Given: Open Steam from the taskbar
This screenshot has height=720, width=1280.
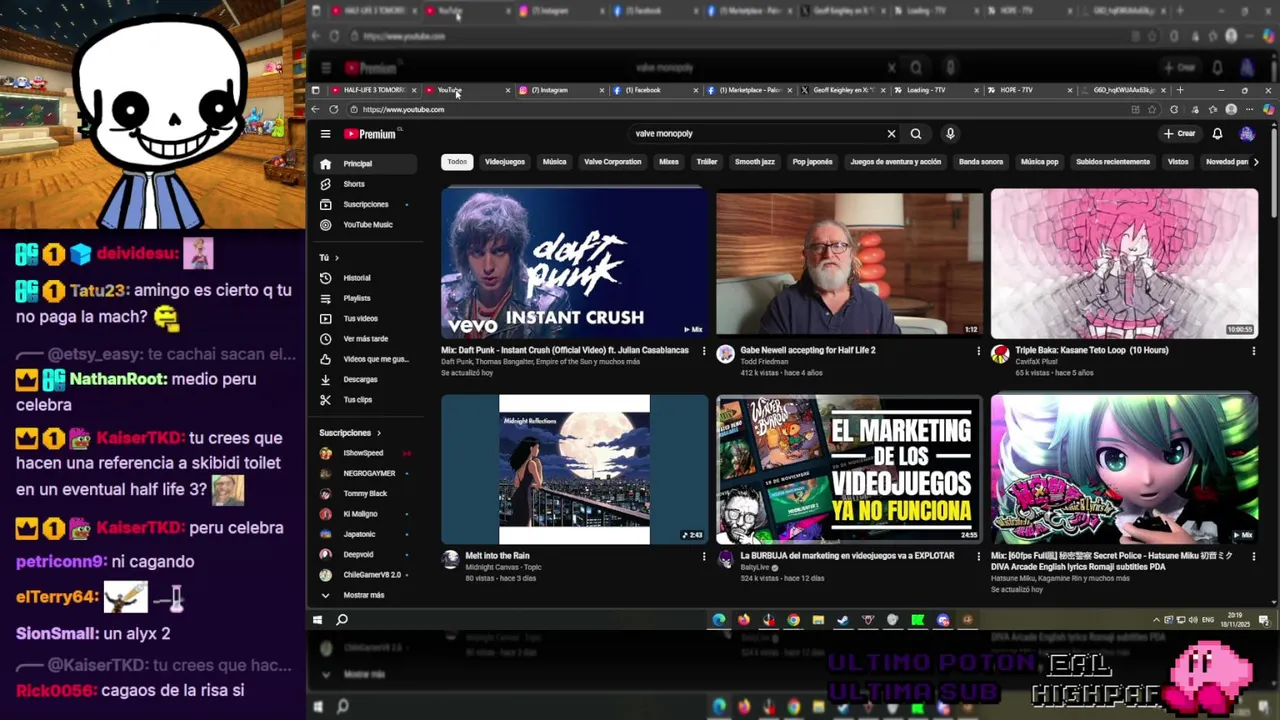Looking at the screenshot, I should click(843, 620).
